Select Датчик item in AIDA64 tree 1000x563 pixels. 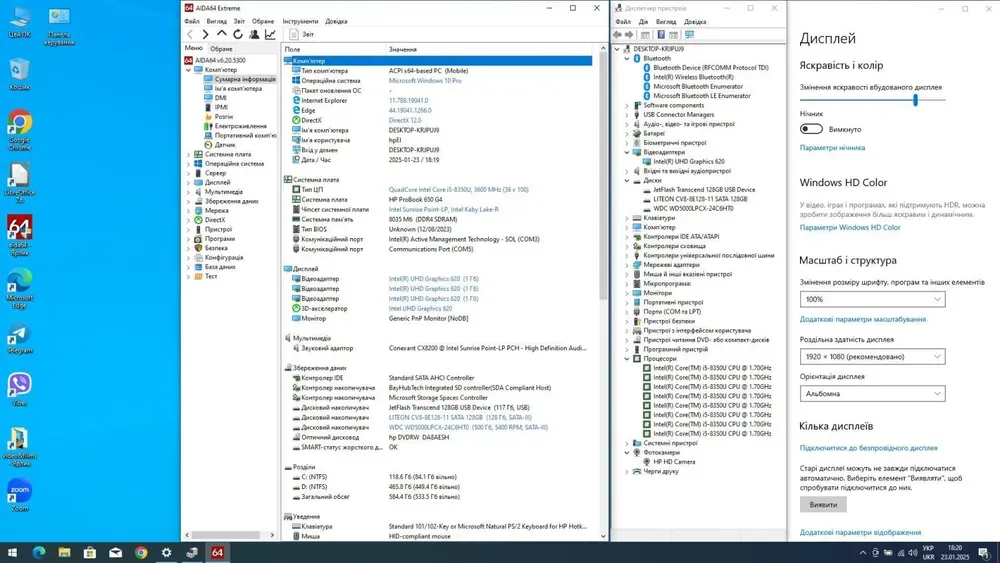click(x=225, y=145)
